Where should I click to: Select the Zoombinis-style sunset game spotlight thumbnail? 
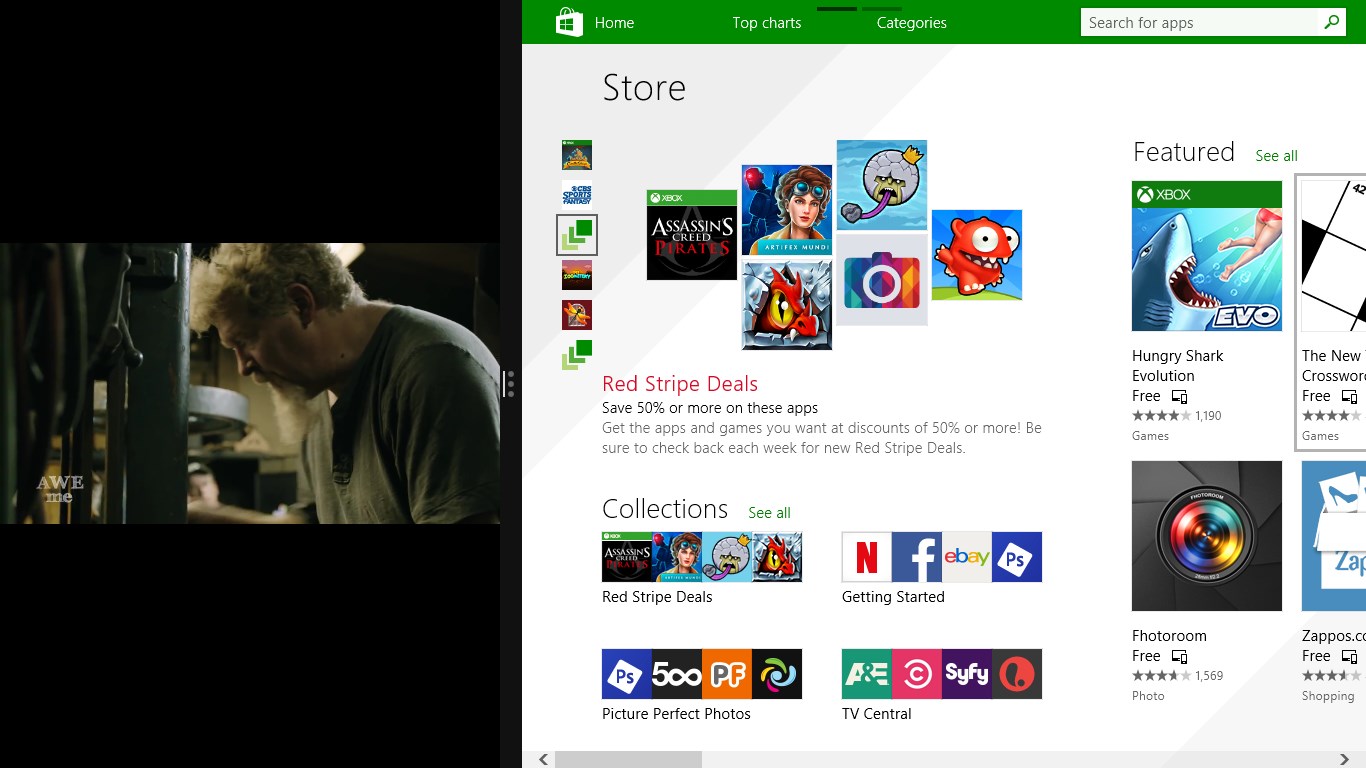tap(577, 275)
